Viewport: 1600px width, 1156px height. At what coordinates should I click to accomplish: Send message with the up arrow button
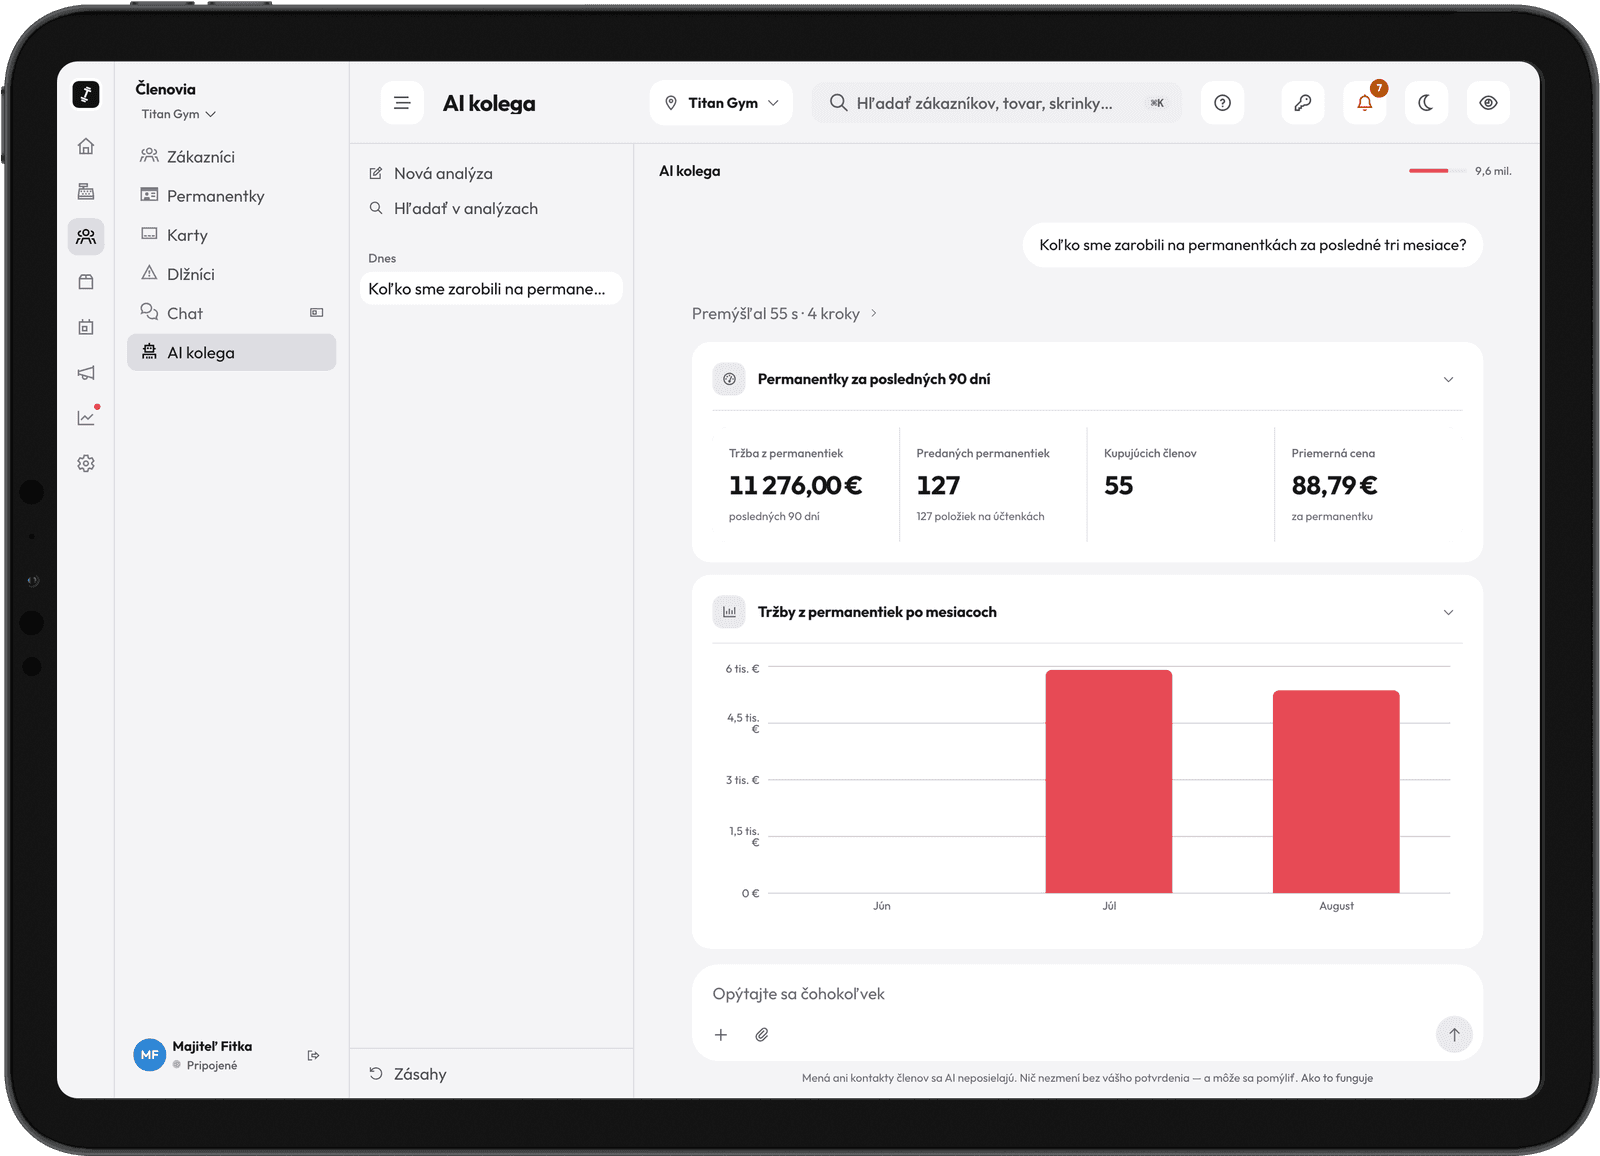point(1454,1035)
